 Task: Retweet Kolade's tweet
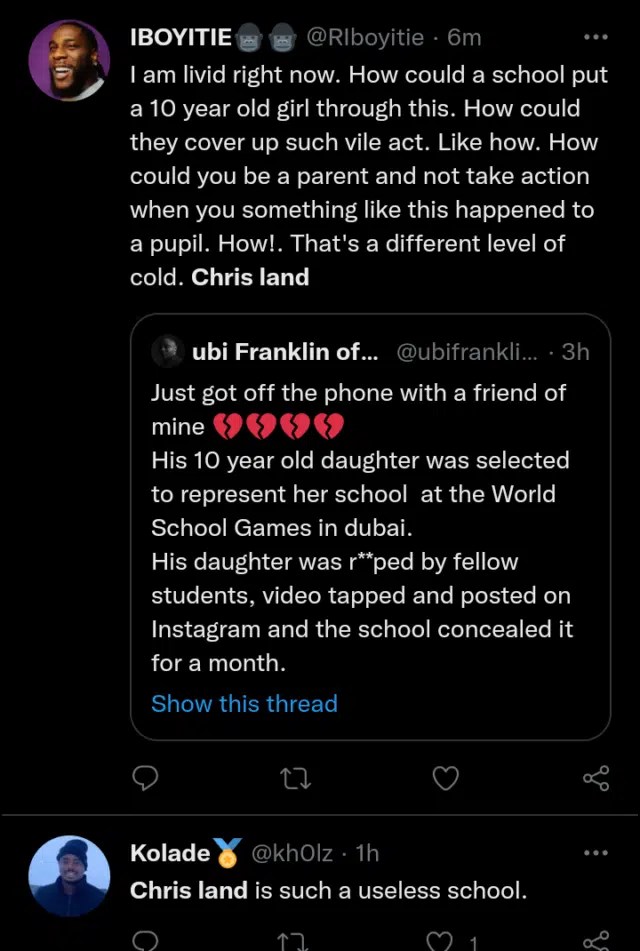click(x=291, y=941)
